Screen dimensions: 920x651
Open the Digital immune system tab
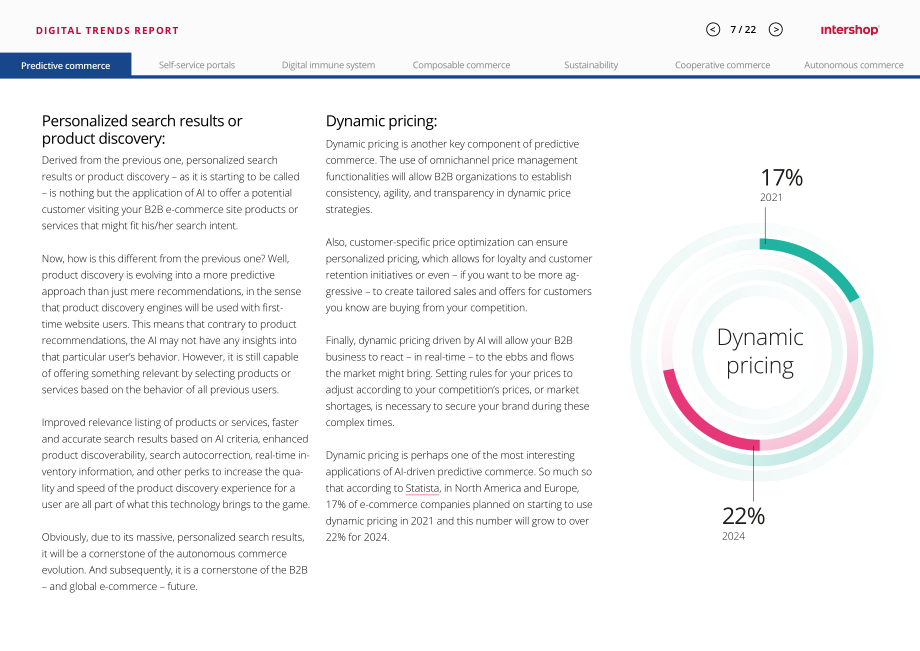point(328,65)
